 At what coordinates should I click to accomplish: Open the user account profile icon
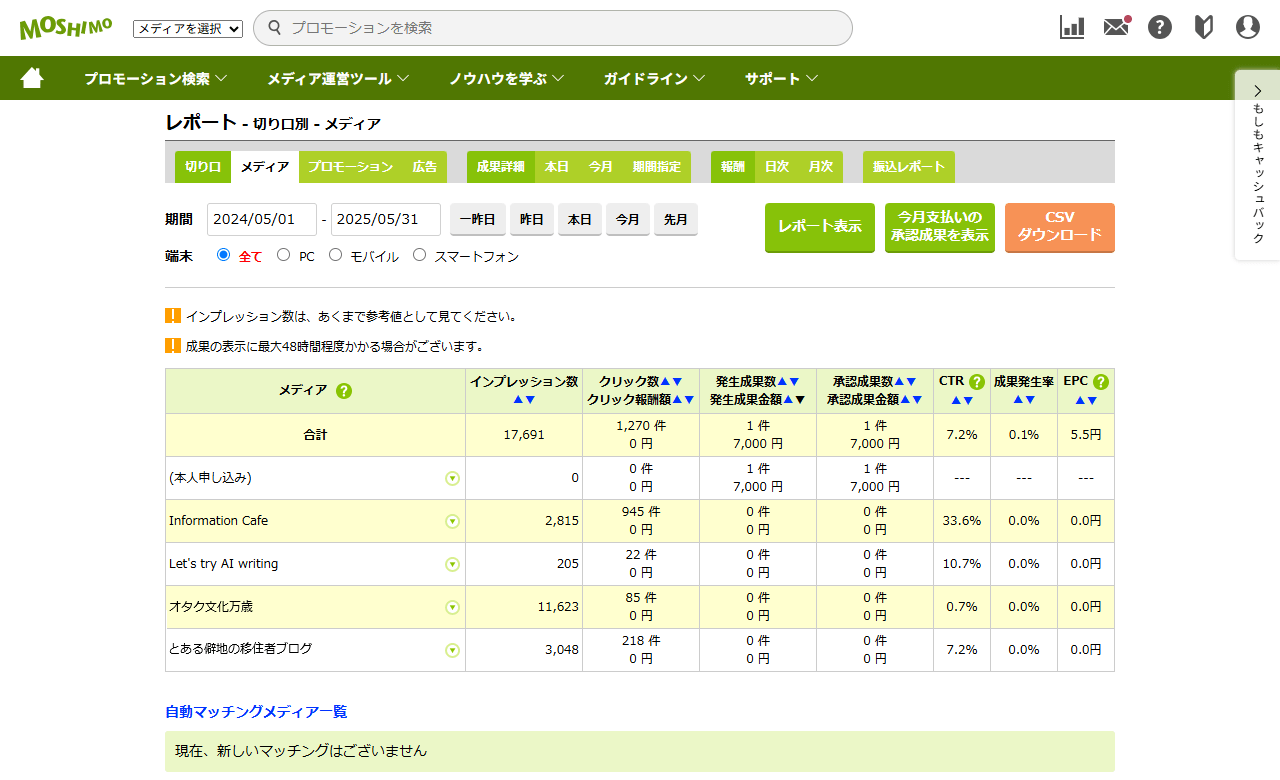1248,27
